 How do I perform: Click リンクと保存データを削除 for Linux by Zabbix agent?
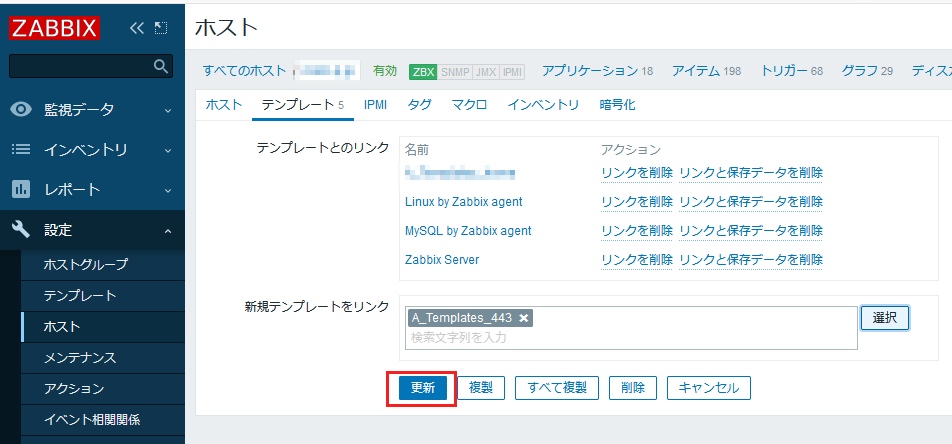click(x=751, y=202)
